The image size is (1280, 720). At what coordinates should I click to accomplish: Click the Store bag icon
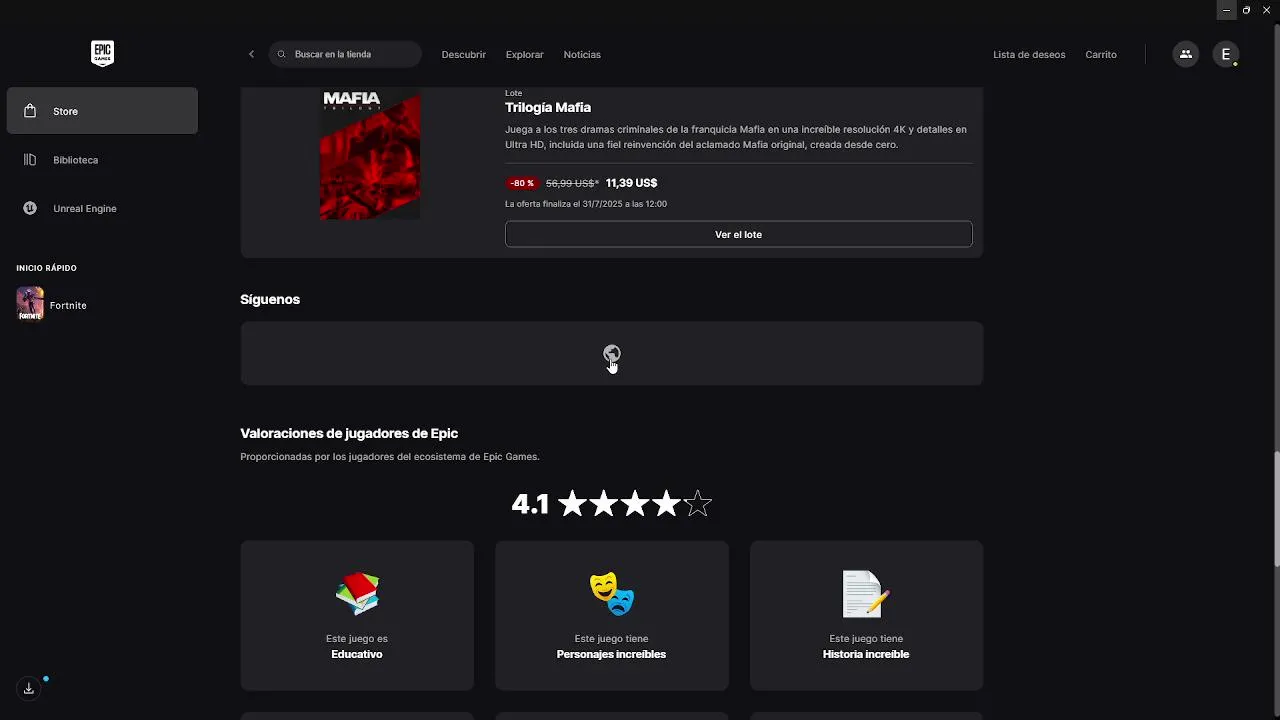(x=30, y=111)
